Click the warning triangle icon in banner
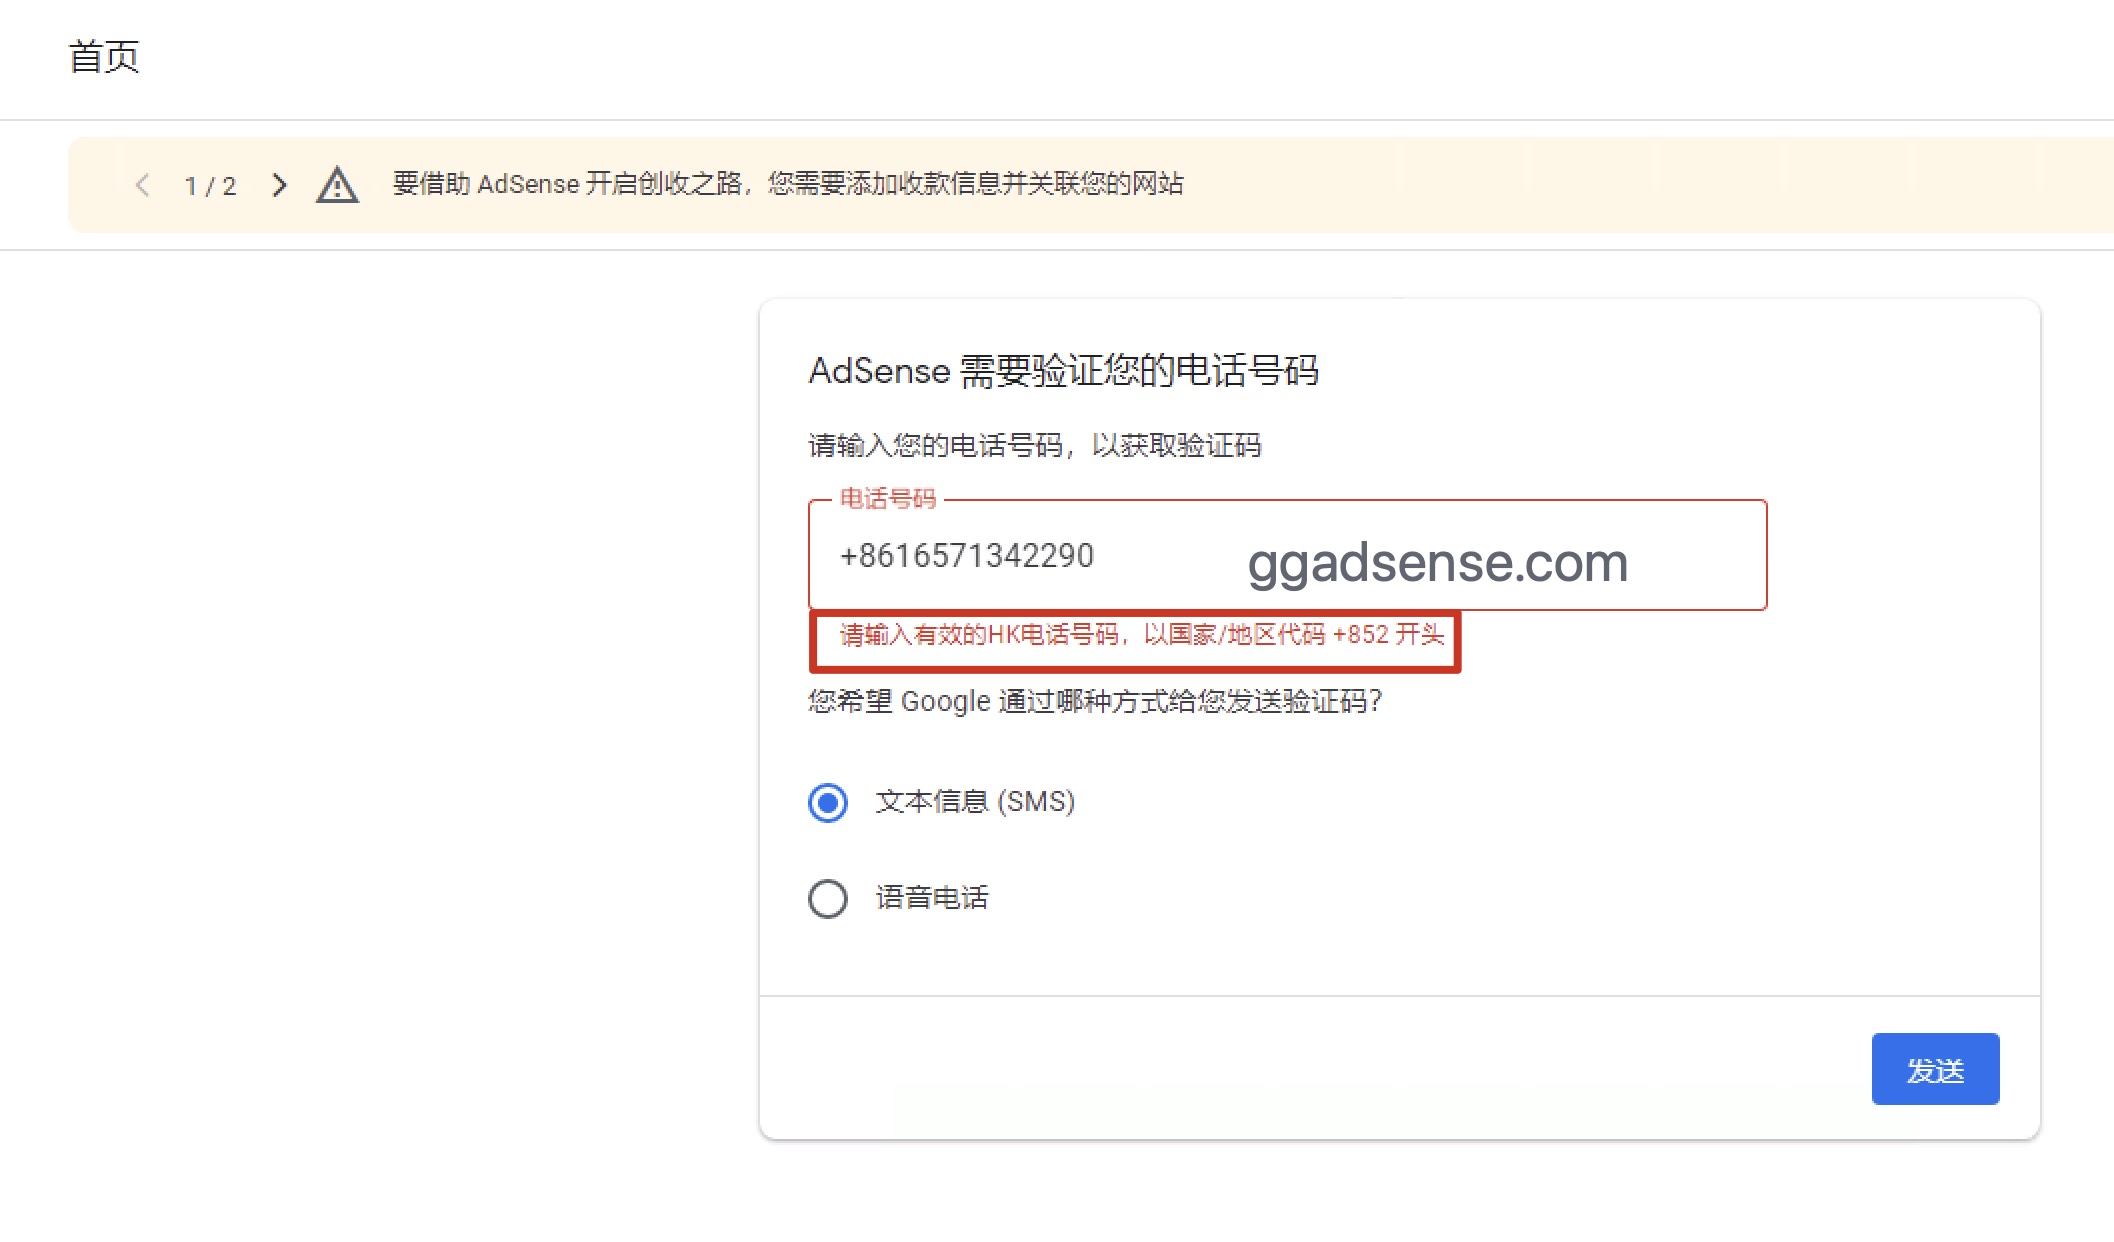Screen dimensions: 2114x1242 click(x=337, y=185)
